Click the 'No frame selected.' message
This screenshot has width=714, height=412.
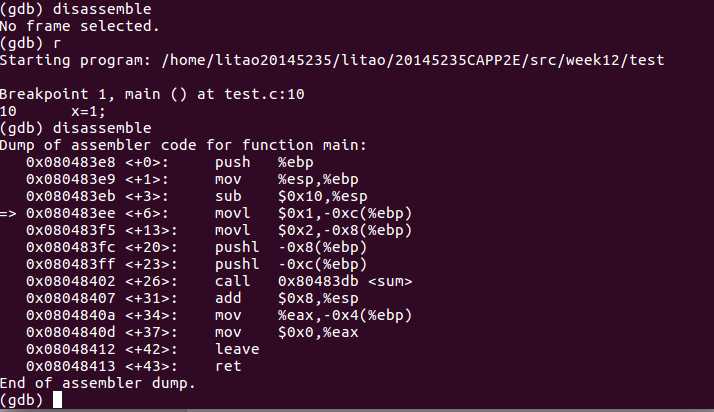[80, 25]
